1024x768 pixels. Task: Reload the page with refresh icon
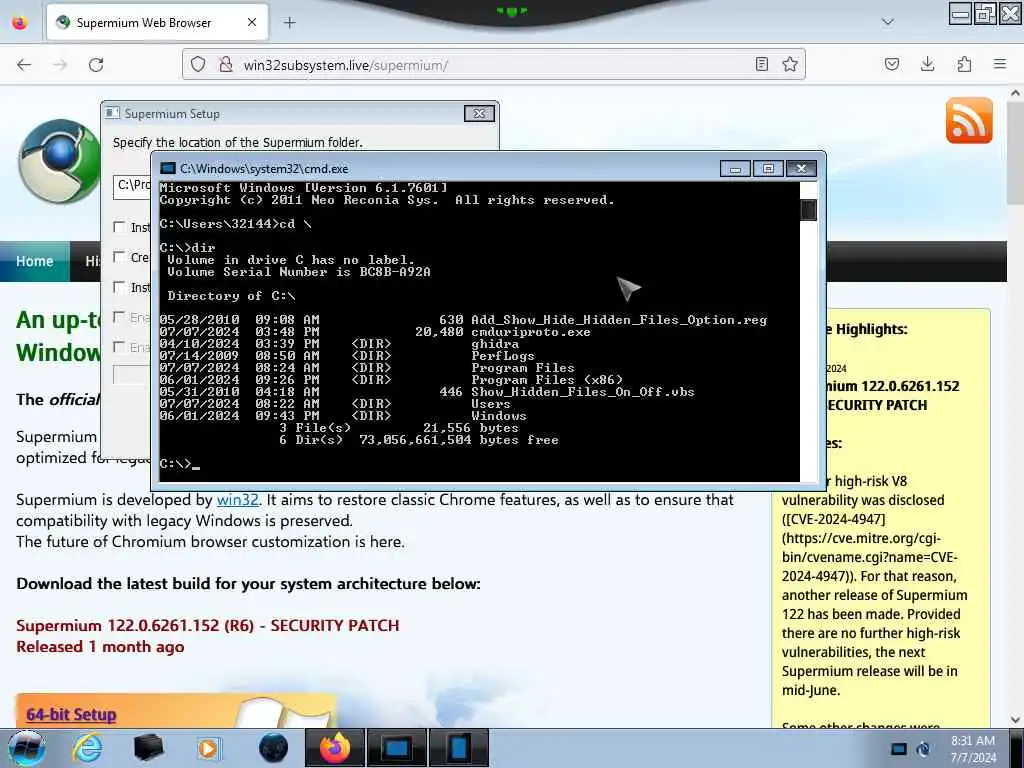point(96,65)
